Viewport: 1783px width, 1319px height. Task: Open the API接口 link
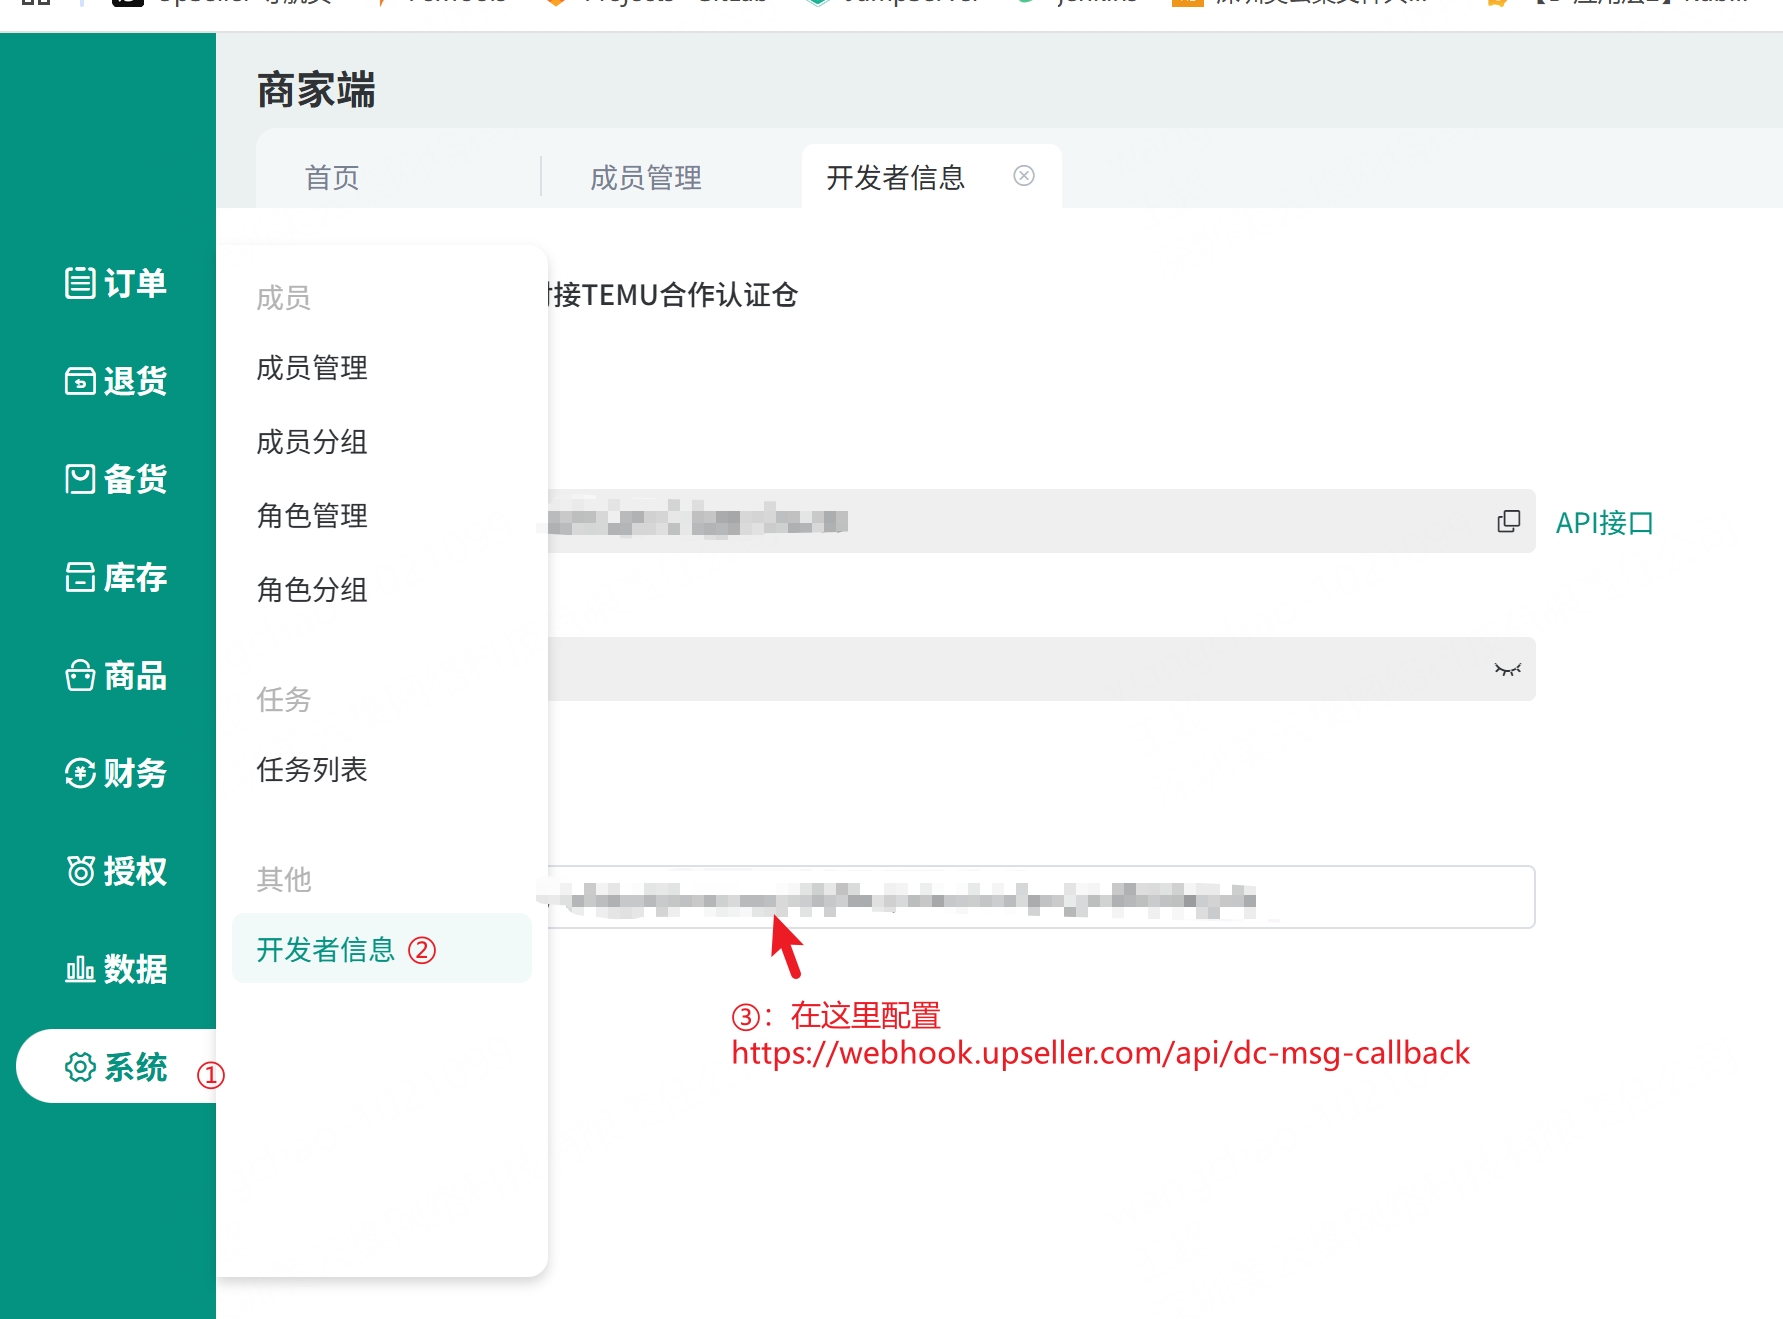pyautogui.click(x=1604, y=523)
